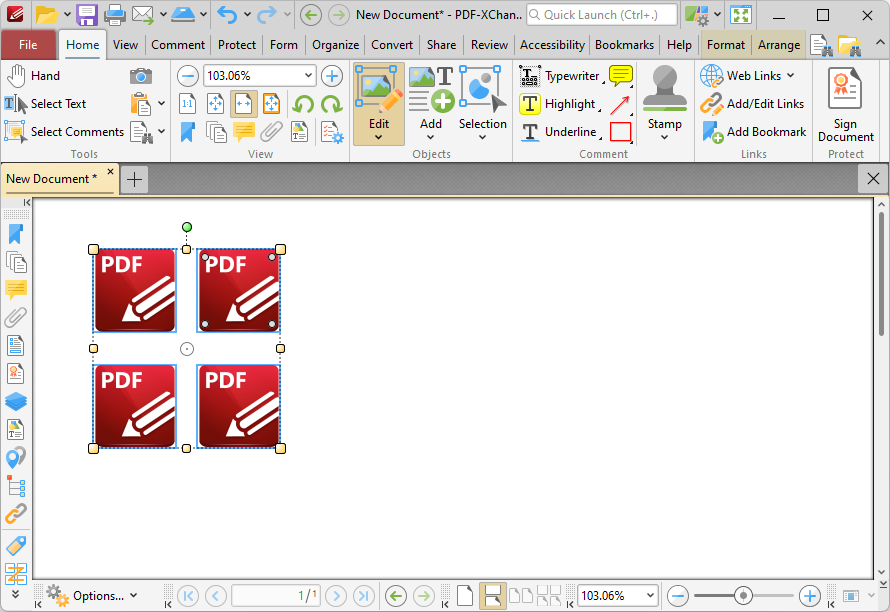890x612 pixels.
Task: Choose the yellow Sticky Note tool
Action: coord(620,76)
